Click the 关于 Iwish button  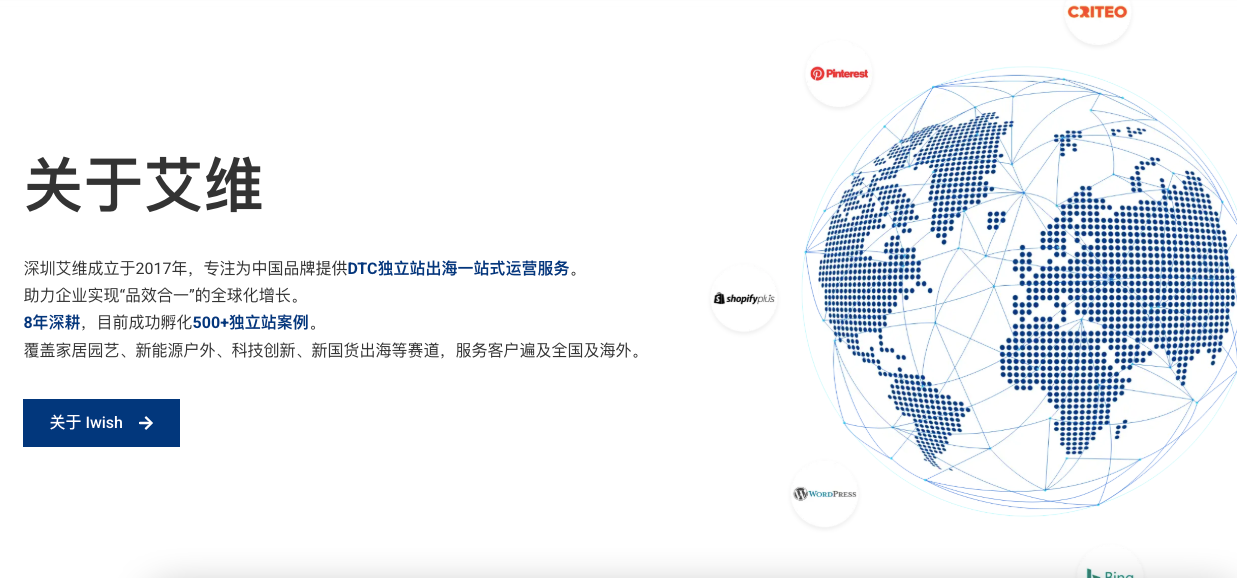tap(101, 423)
